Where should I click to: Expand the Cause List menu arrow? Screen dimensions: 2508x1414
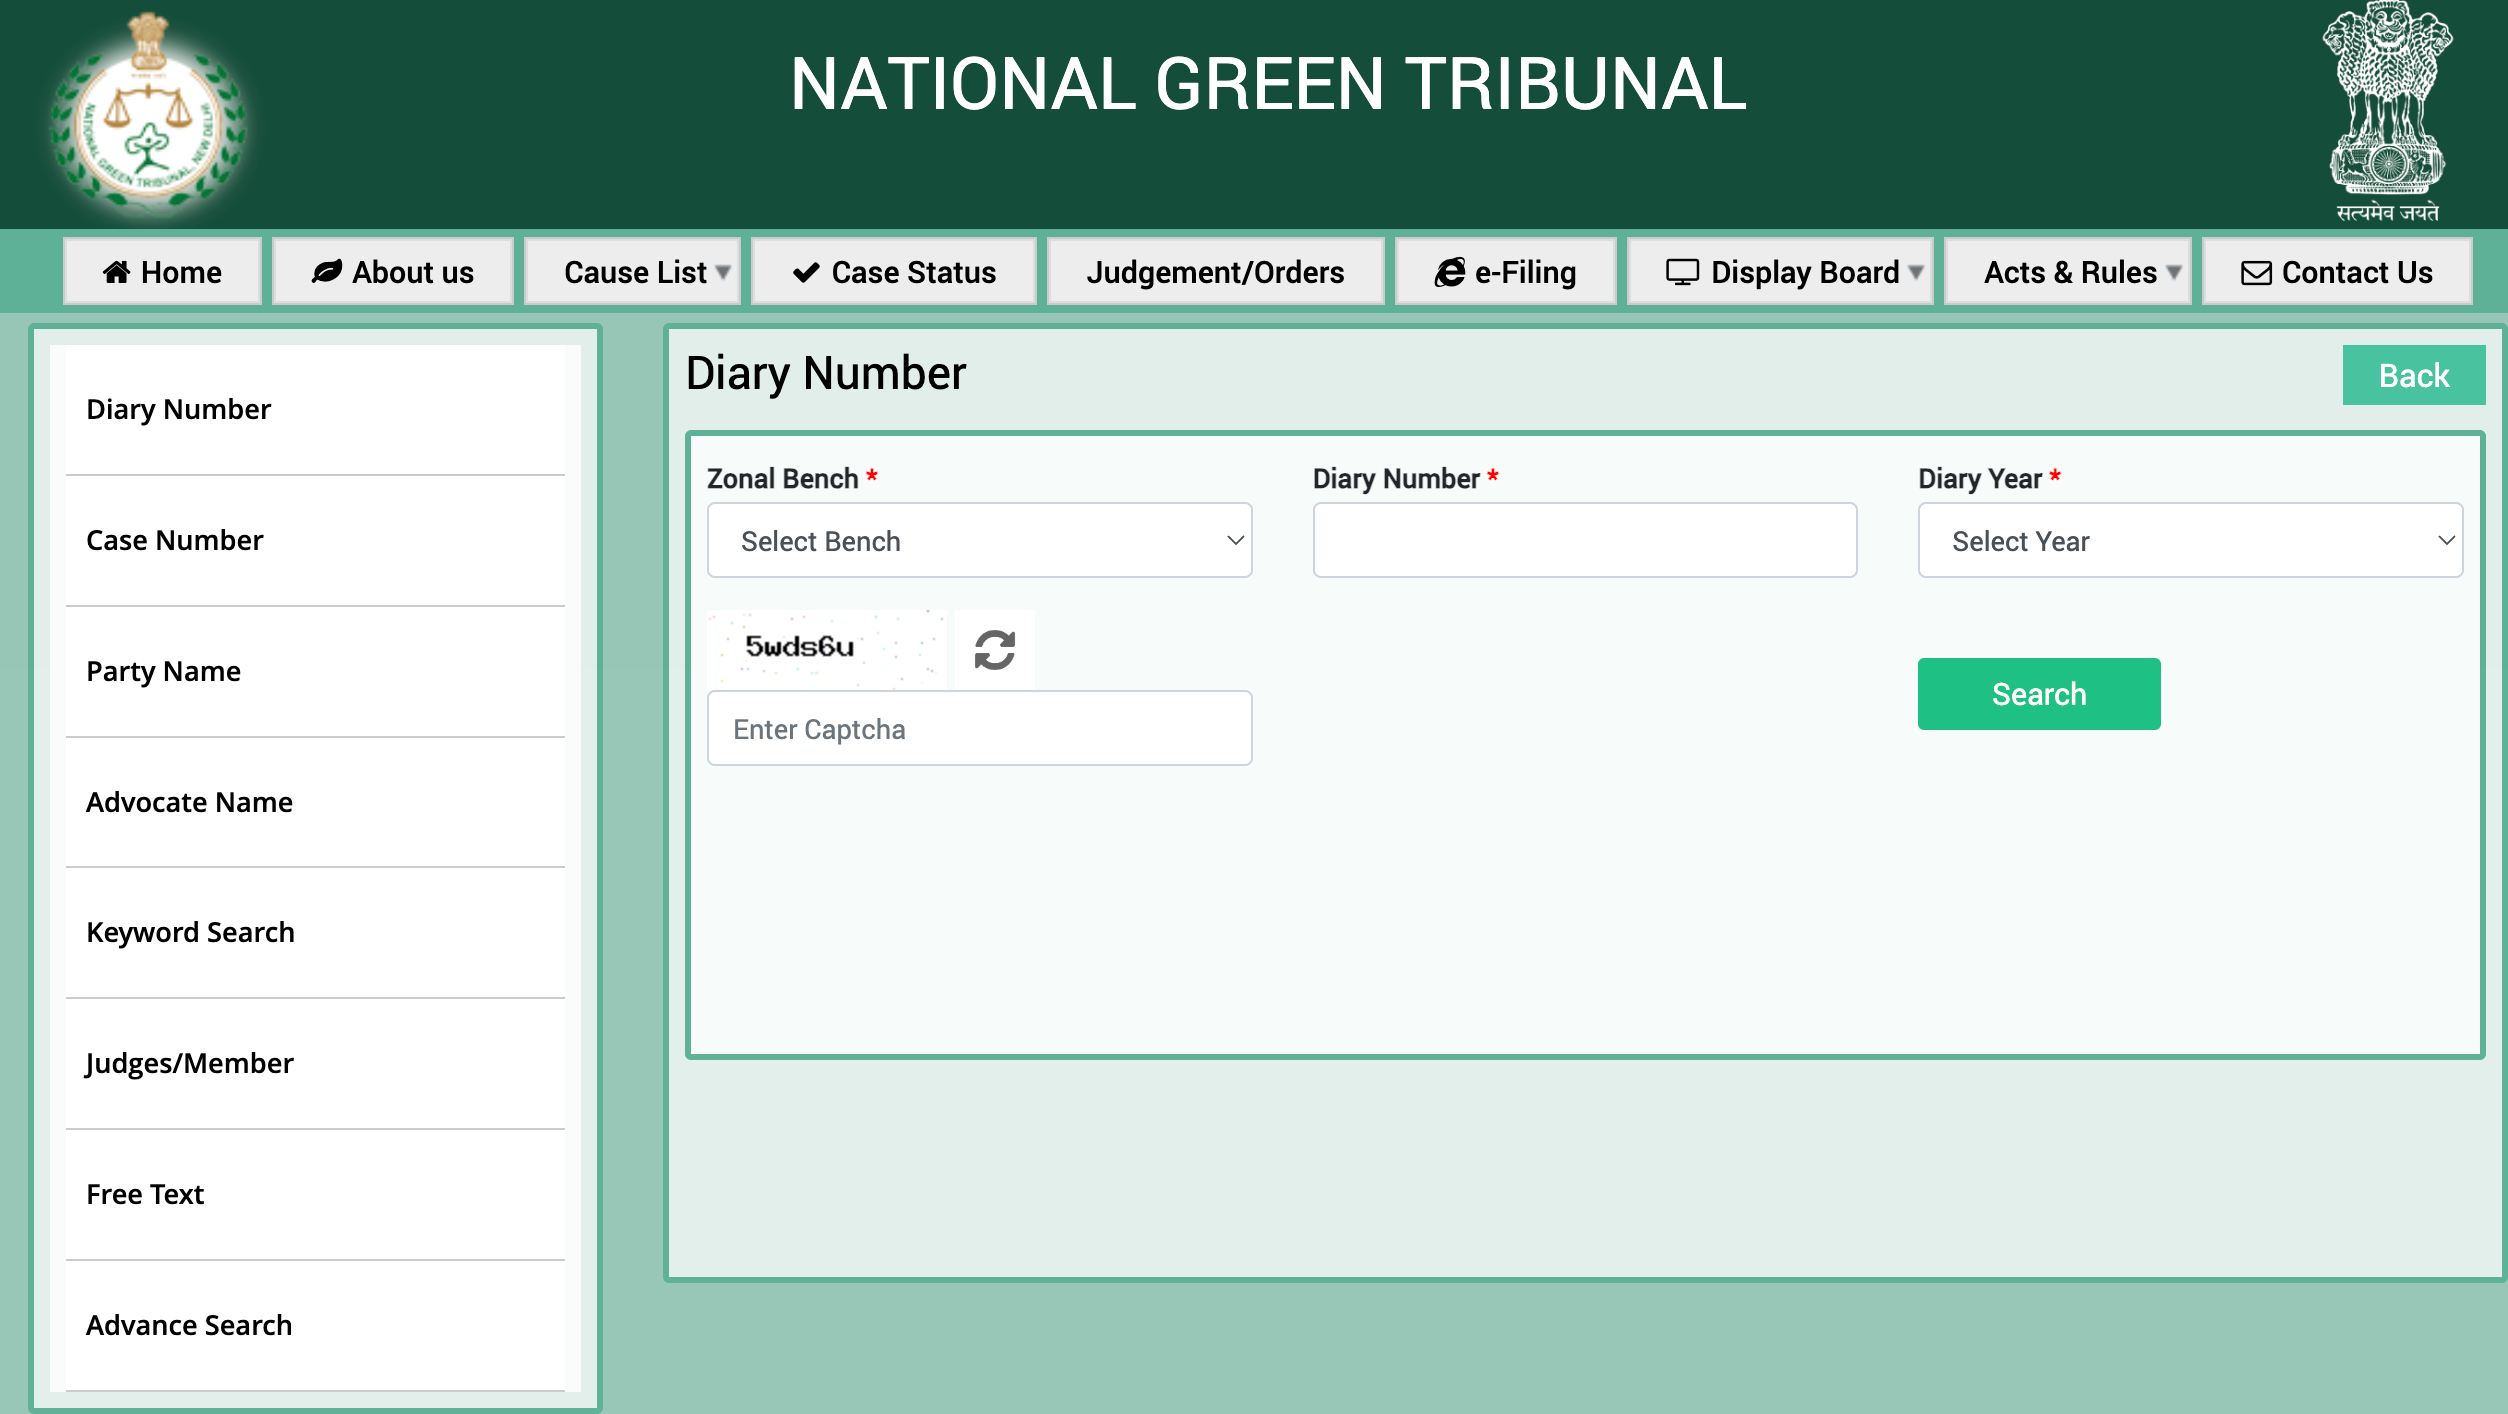point(723,272)
